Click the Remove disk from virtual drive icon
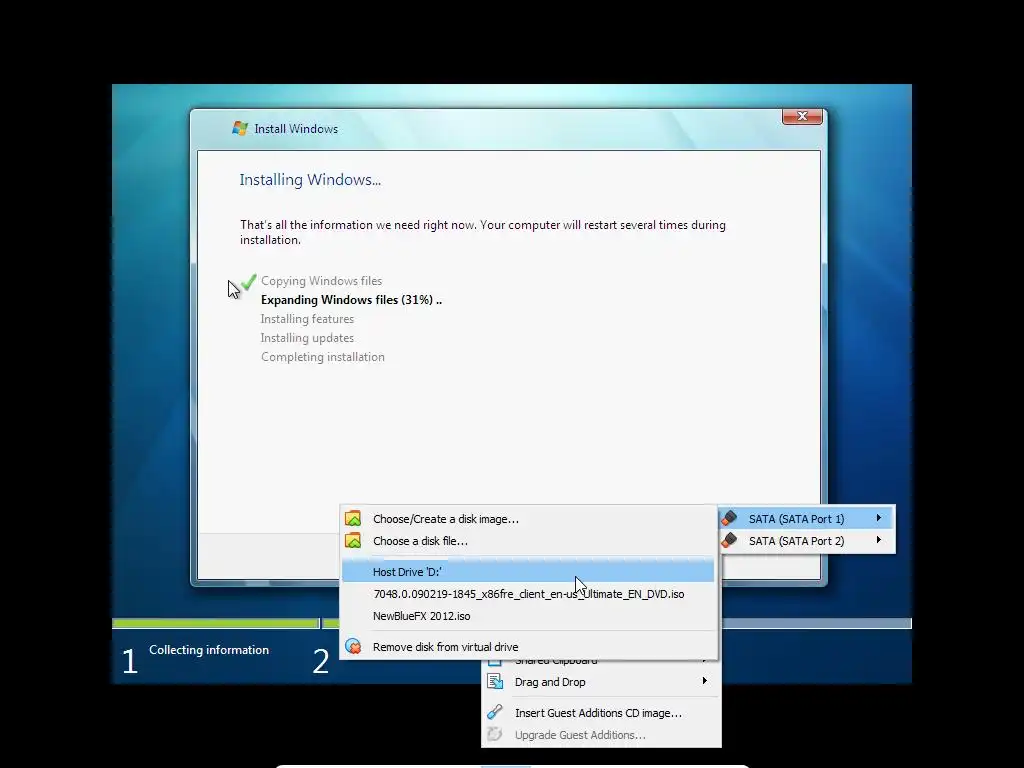Screen dimensions: 1024x768 tap(353, 647)
